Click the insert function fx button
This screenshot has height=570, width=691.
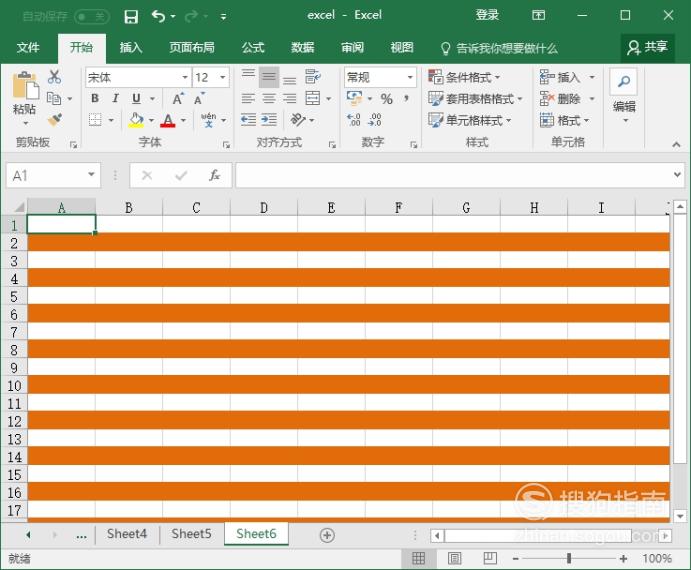pyautogui.click(x=214, y=175)
